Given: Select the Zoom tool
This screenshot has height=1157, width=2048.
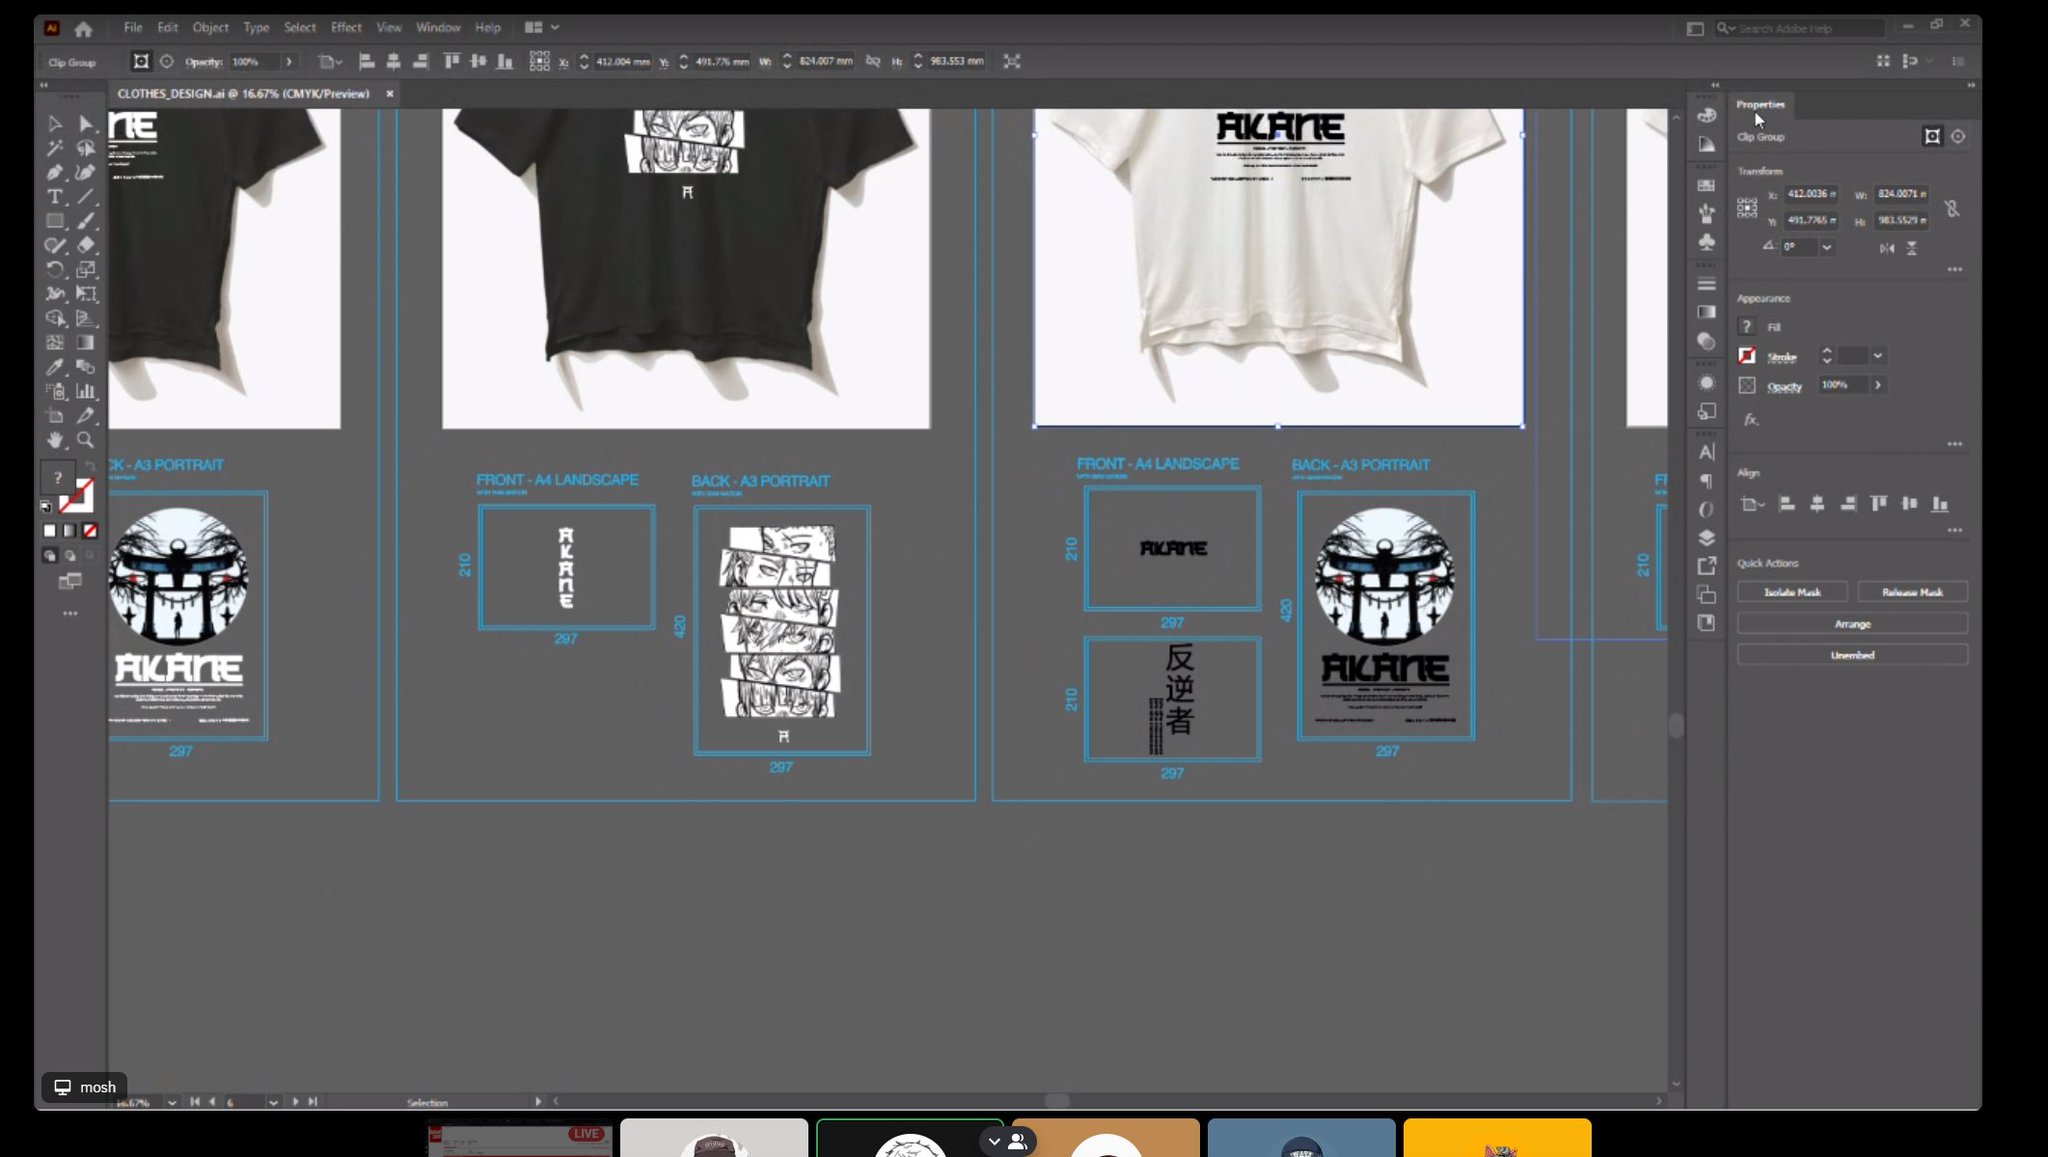Looking at the screenshot, I should tap(86, 440).
